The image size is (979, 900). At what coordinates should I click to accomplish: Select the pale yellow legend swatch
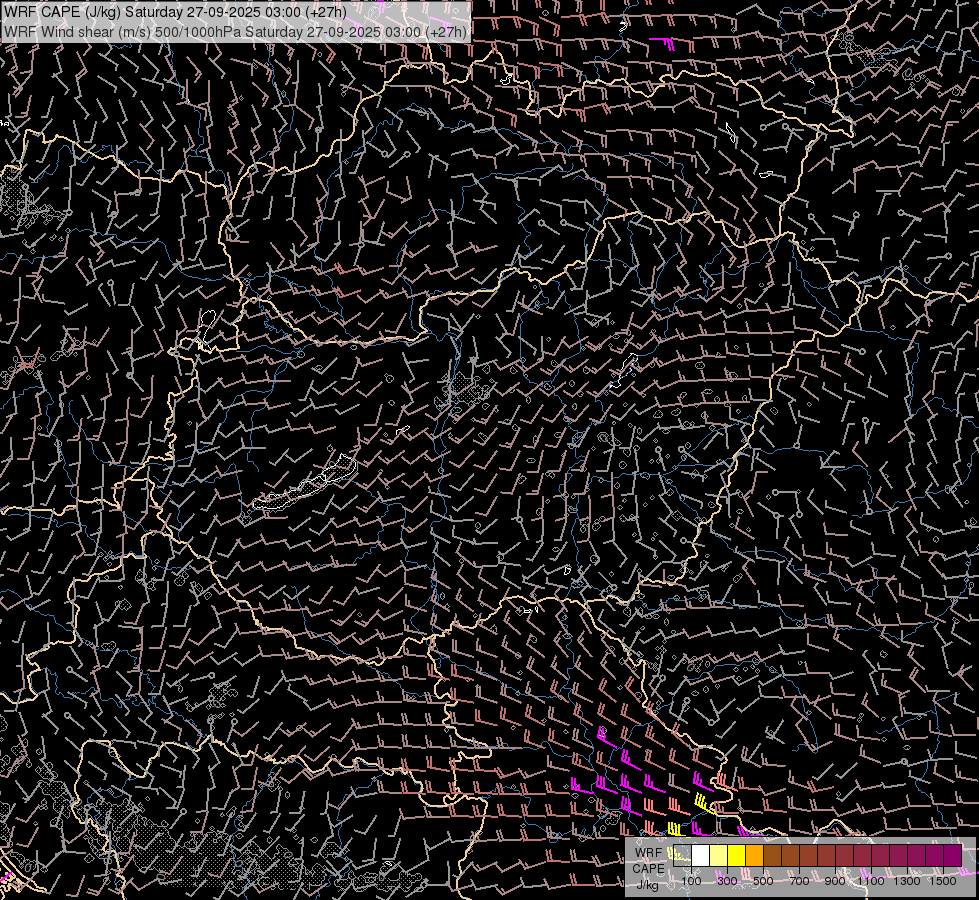pyautogui.click(x=718, y=856)
